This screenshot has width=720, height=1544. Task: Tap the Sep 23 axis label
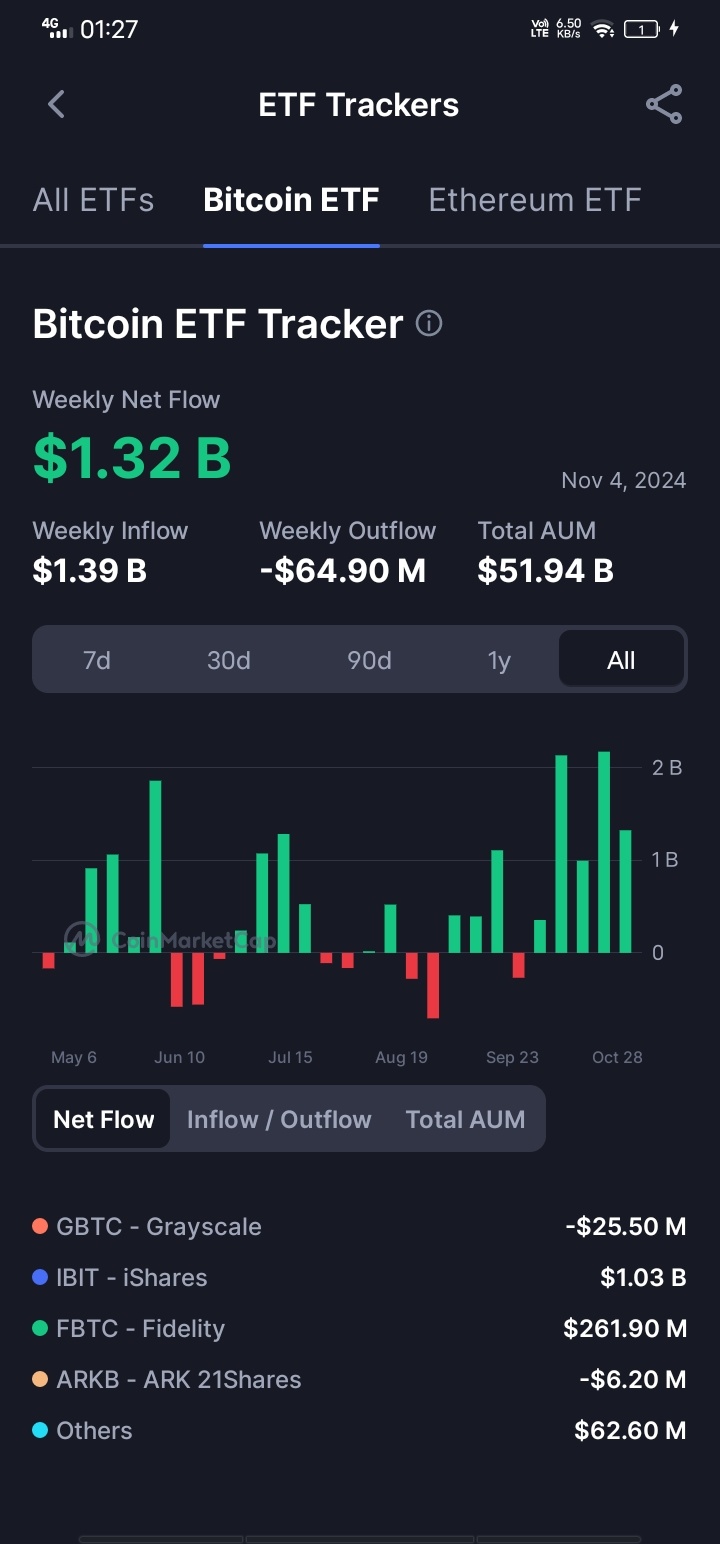(x=512, y=1057)
